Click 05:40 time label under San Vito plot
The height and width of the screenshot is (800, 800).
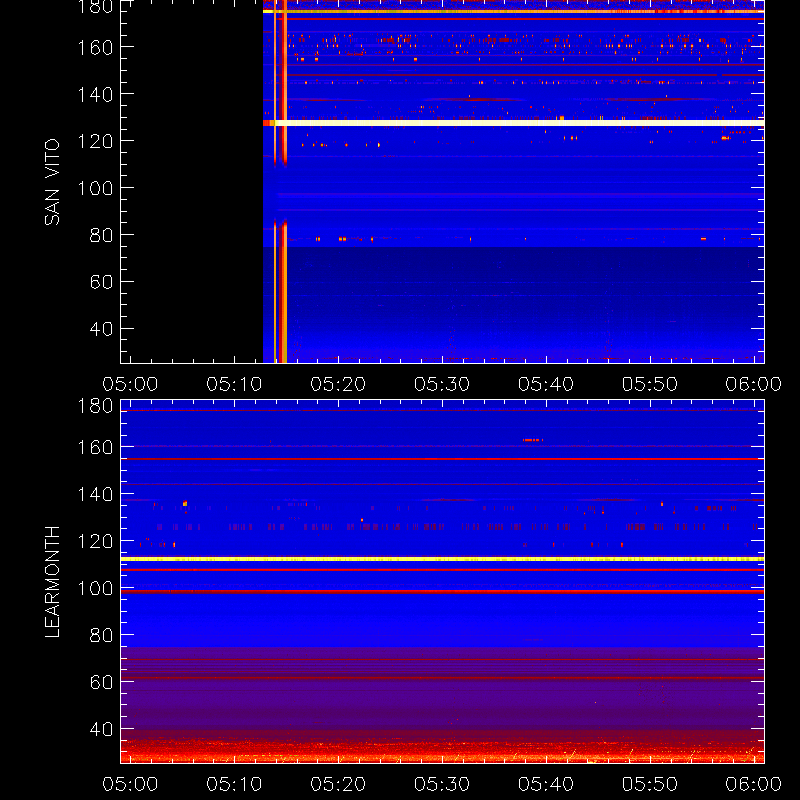pyautogui.click(x=546, y=384)
